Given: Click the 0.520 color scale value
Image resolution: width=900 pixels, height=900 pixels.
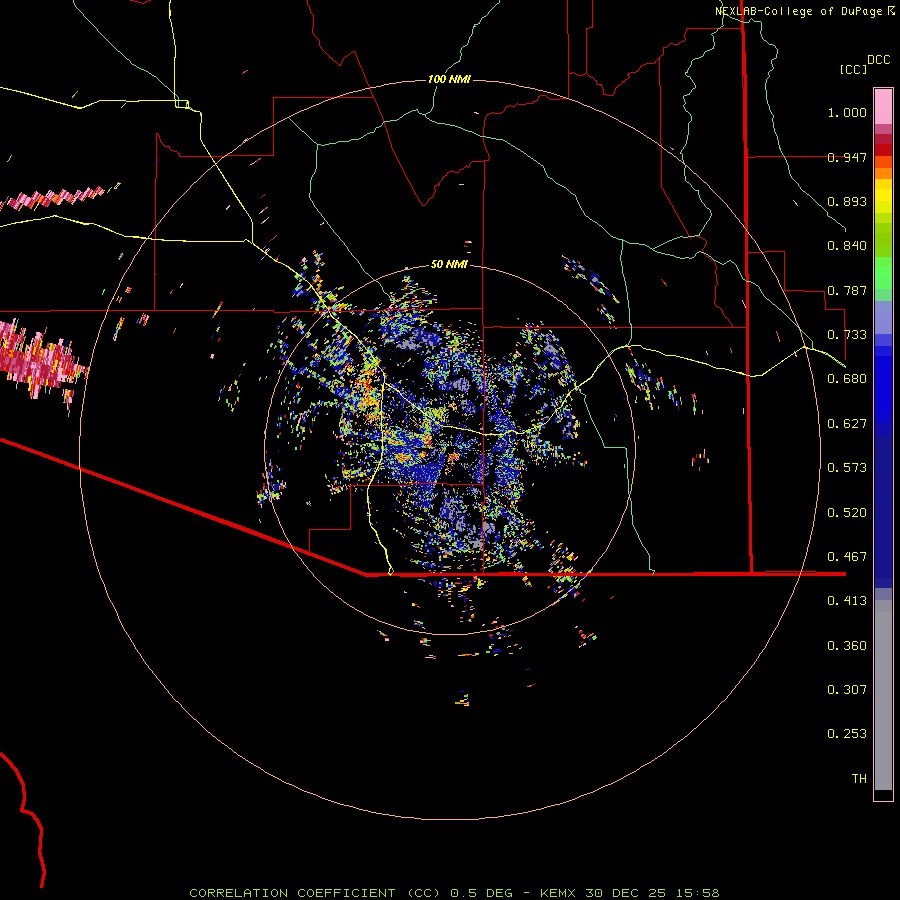Looking at the screenshot, I should coord(847,513).
